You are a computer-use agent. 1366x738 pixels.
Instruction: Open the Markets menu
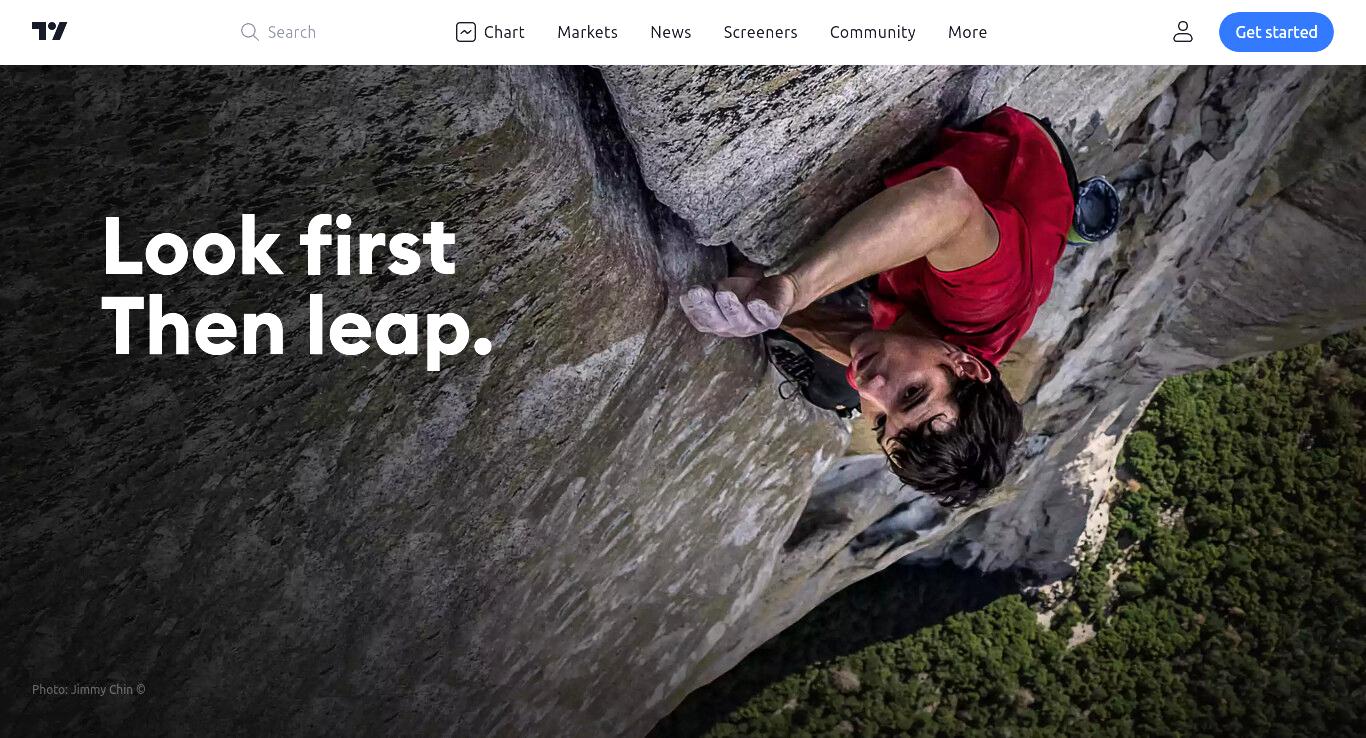[587, 32]
